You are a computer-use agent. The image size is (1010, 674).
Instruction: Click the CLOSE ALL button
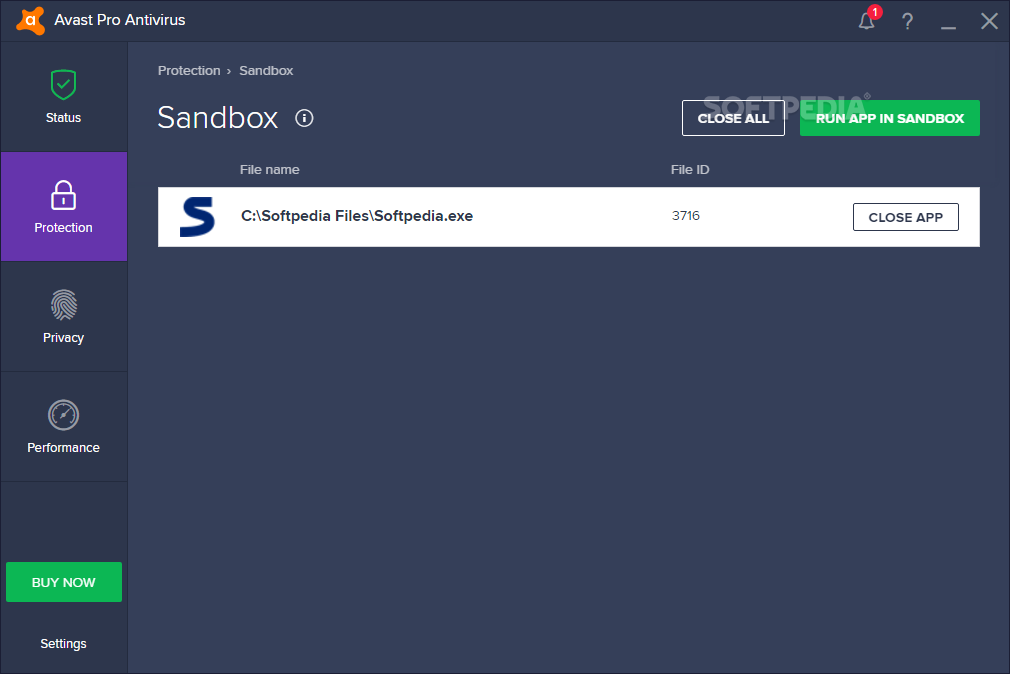click(x=733, y=118)
